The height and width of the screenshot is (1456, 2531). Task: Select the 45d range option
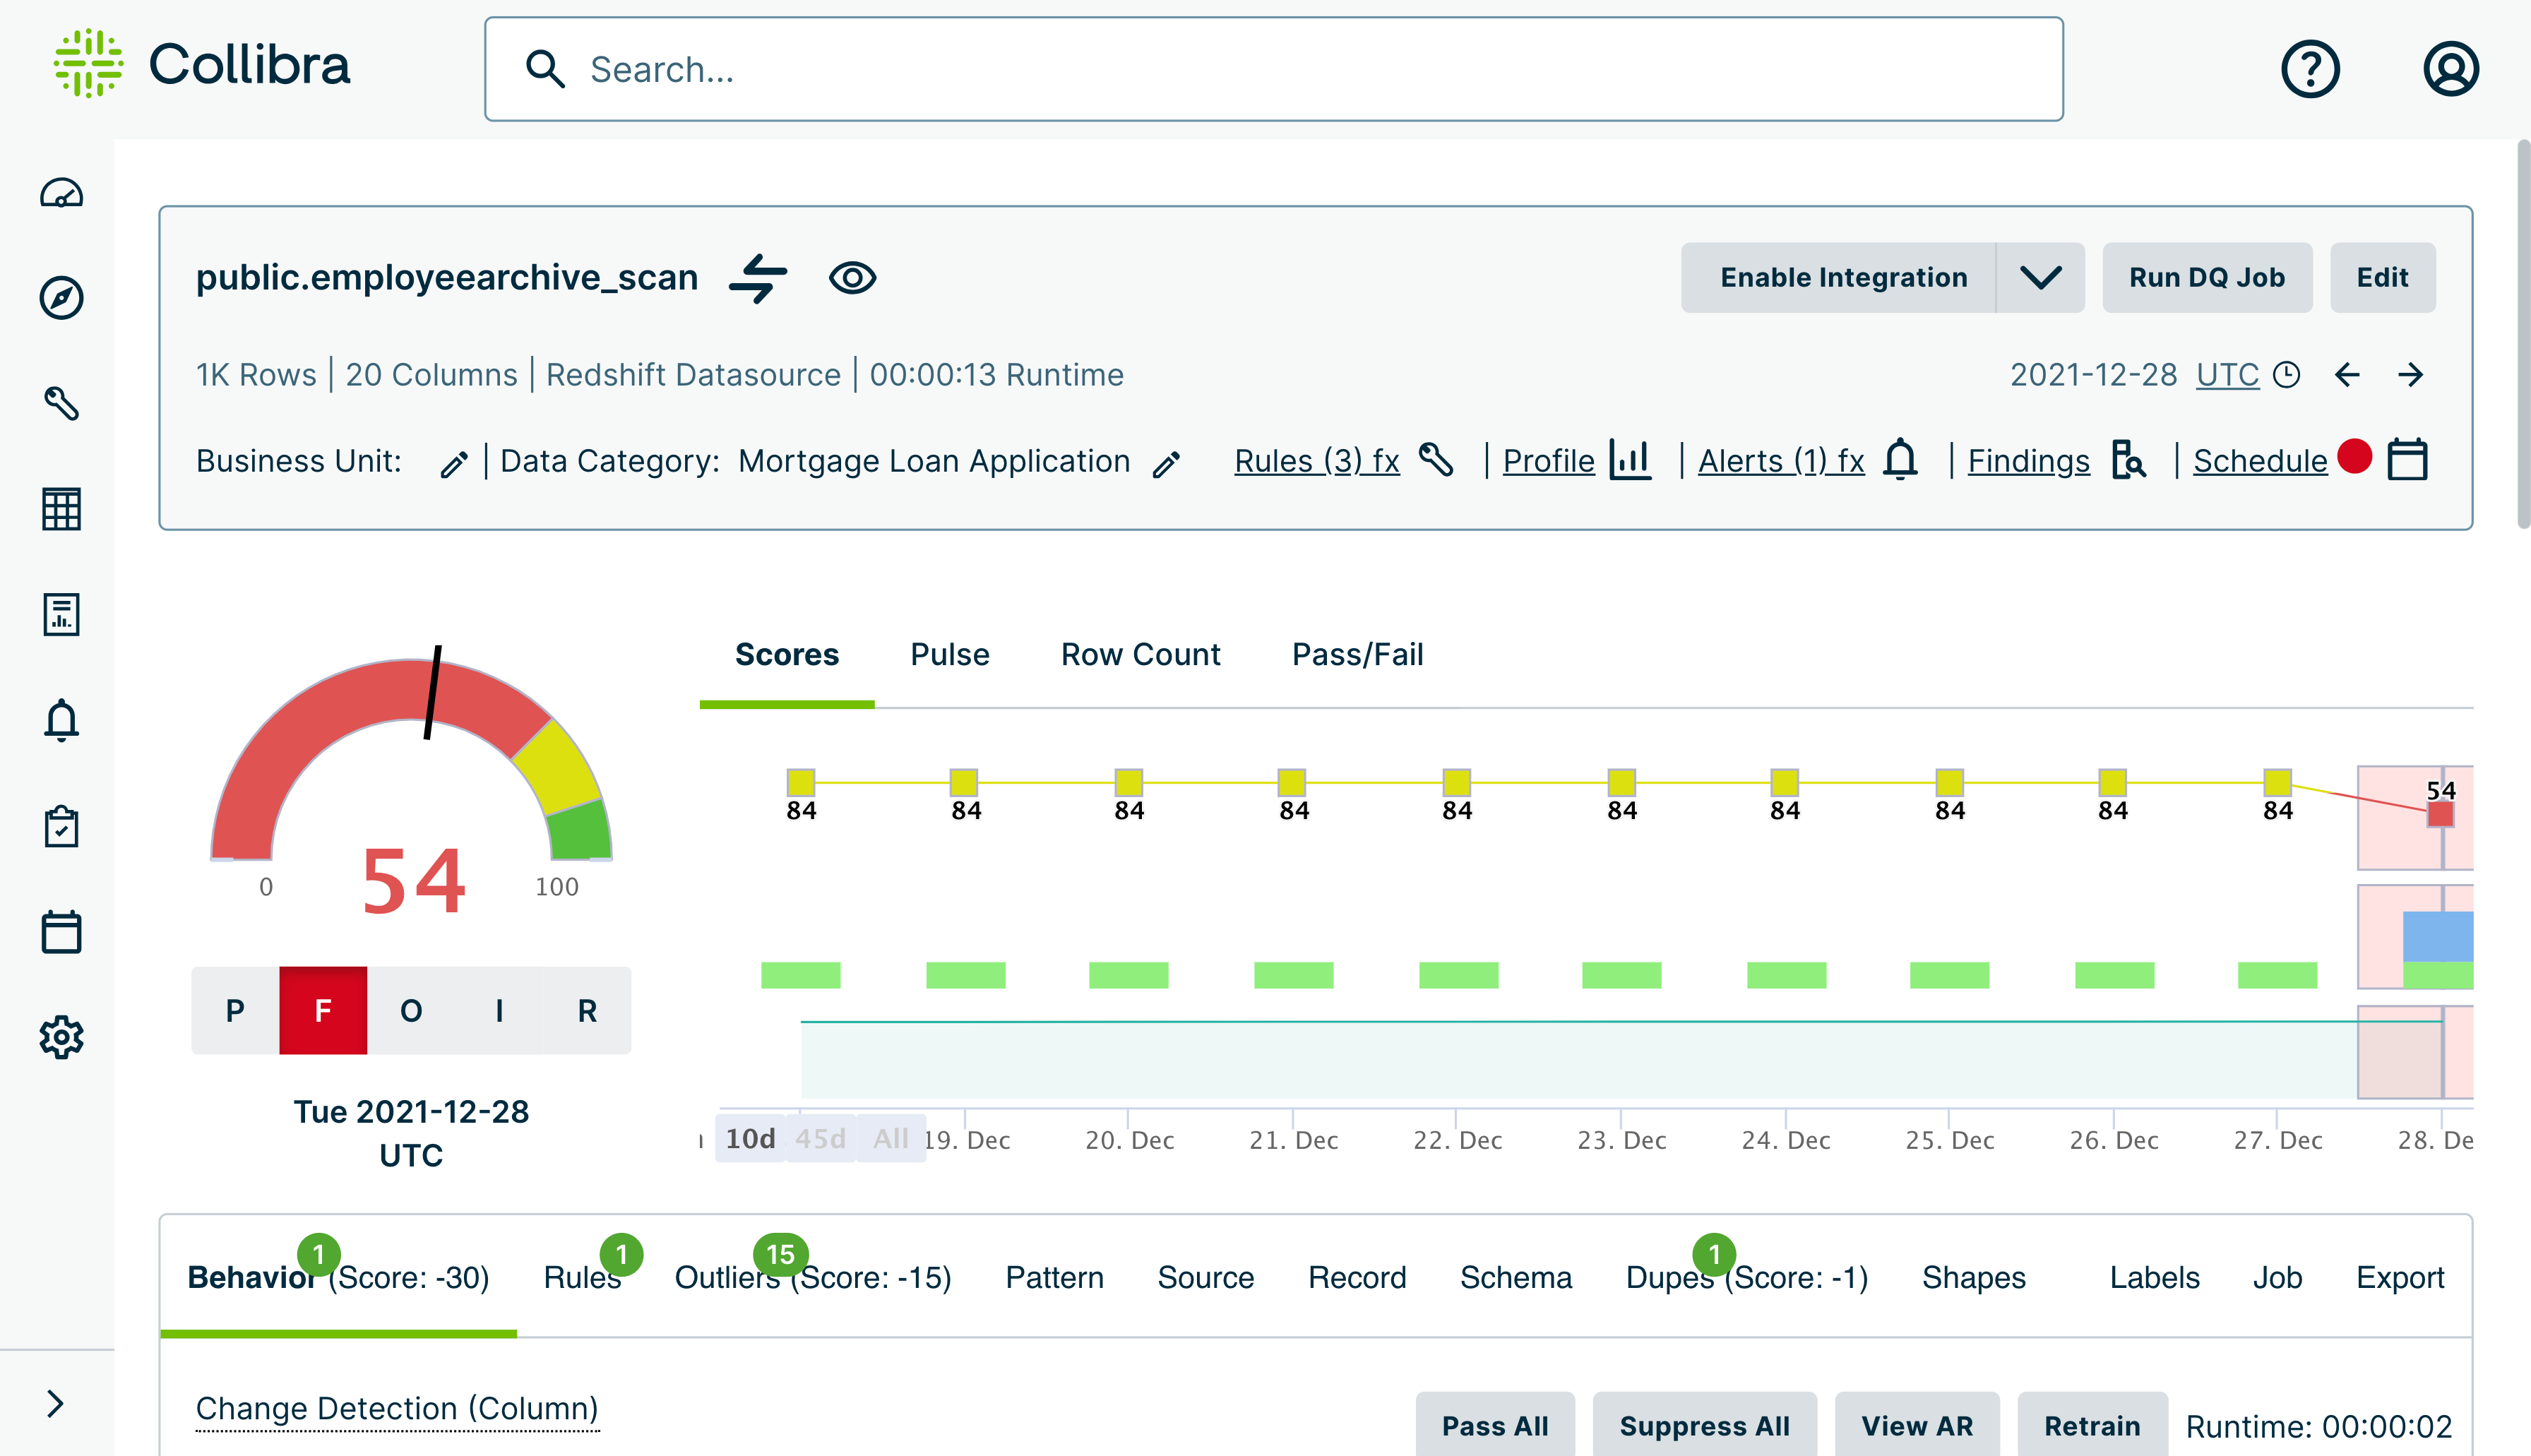[820, 1138]
